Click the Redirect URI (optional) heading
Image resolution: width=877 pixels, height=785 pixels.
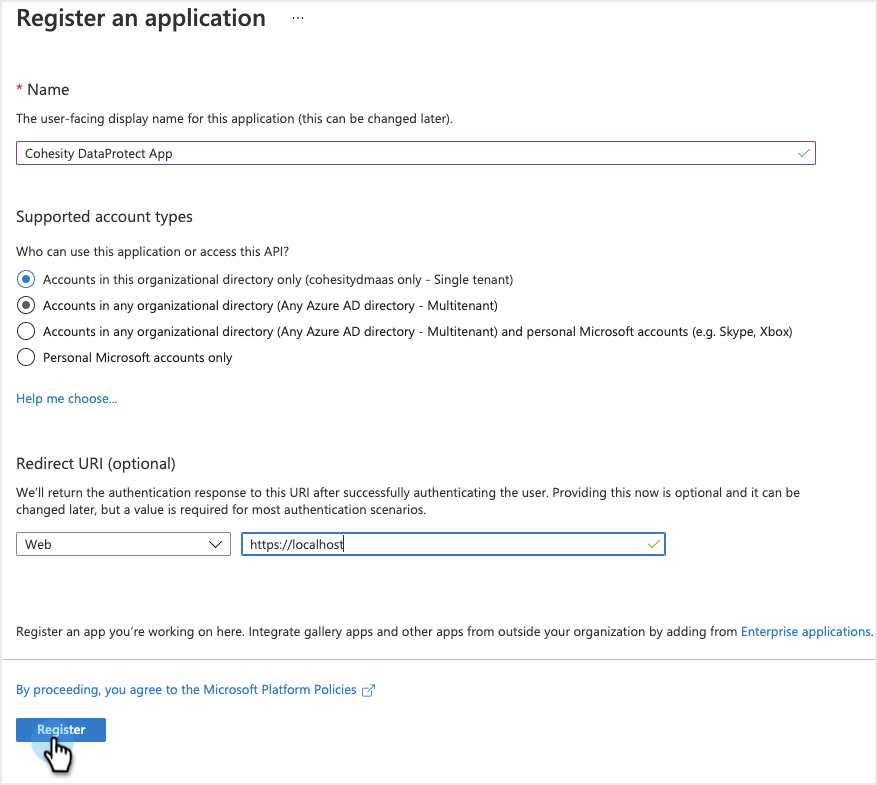[96, 464]
